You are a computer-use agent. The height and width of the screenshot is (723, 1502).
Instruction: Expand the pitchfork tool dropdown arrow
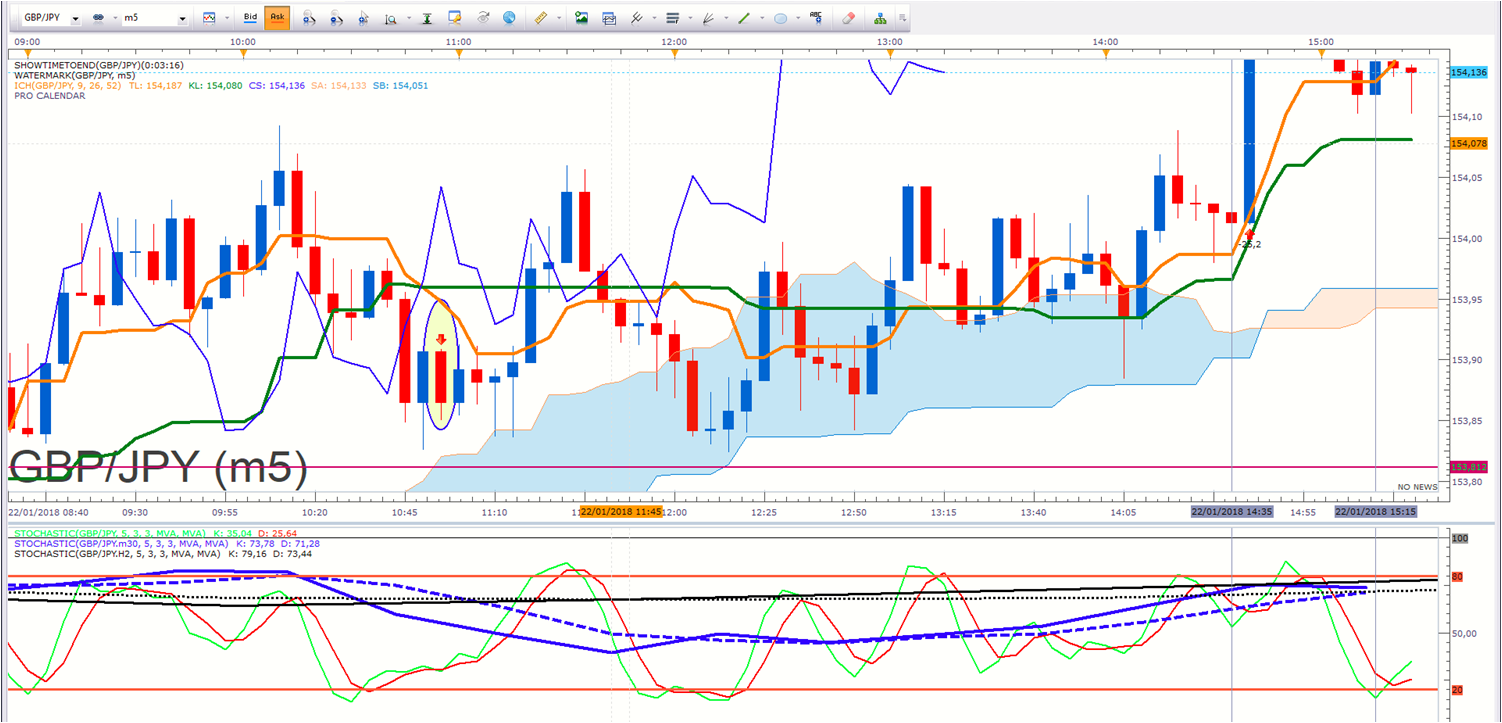point(654,19)
